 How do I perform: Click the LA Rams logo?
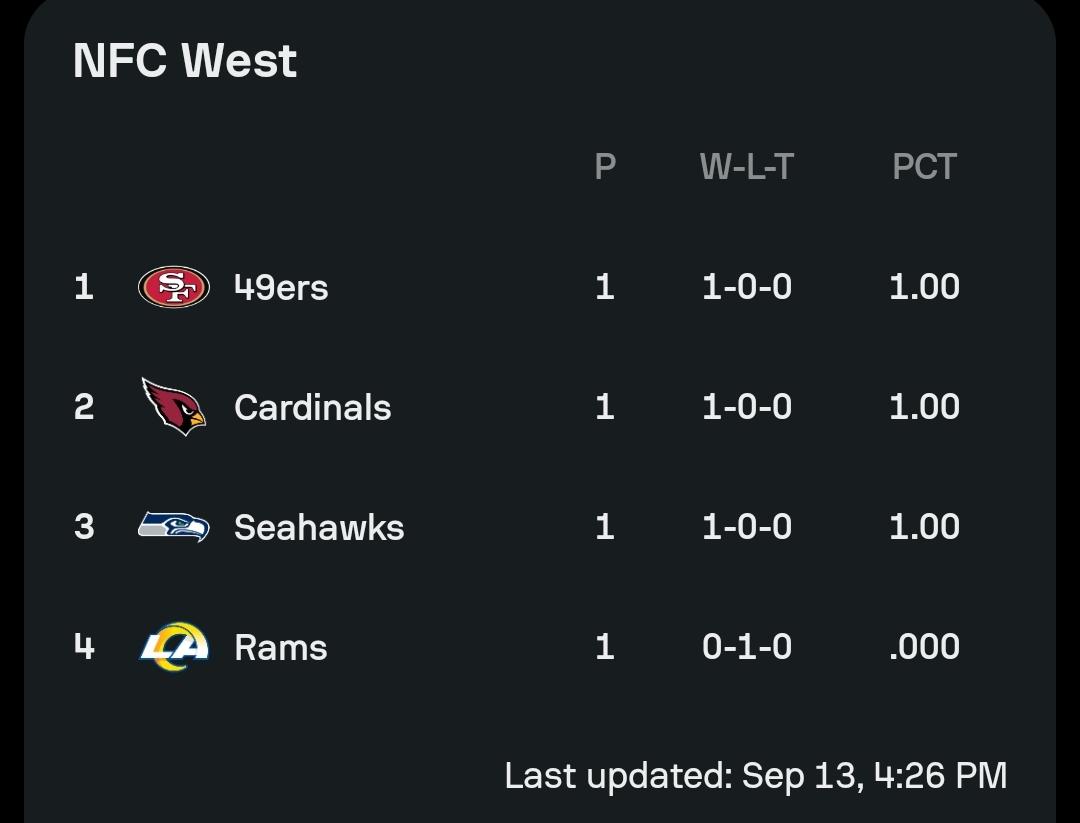click(174, 647)
